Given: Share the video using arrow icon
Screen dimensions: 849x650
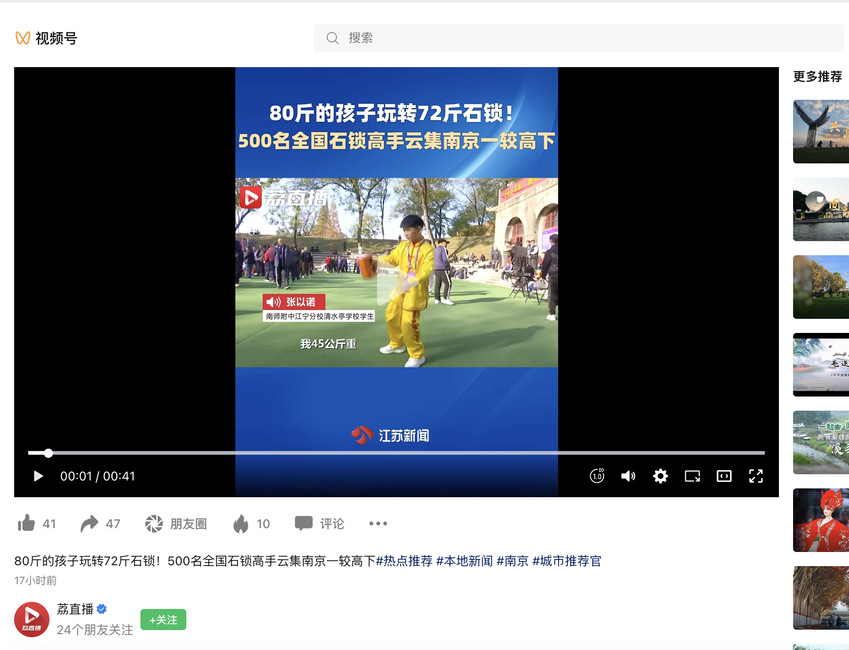Looking at the screenshot, I should (x=90, y=523).
